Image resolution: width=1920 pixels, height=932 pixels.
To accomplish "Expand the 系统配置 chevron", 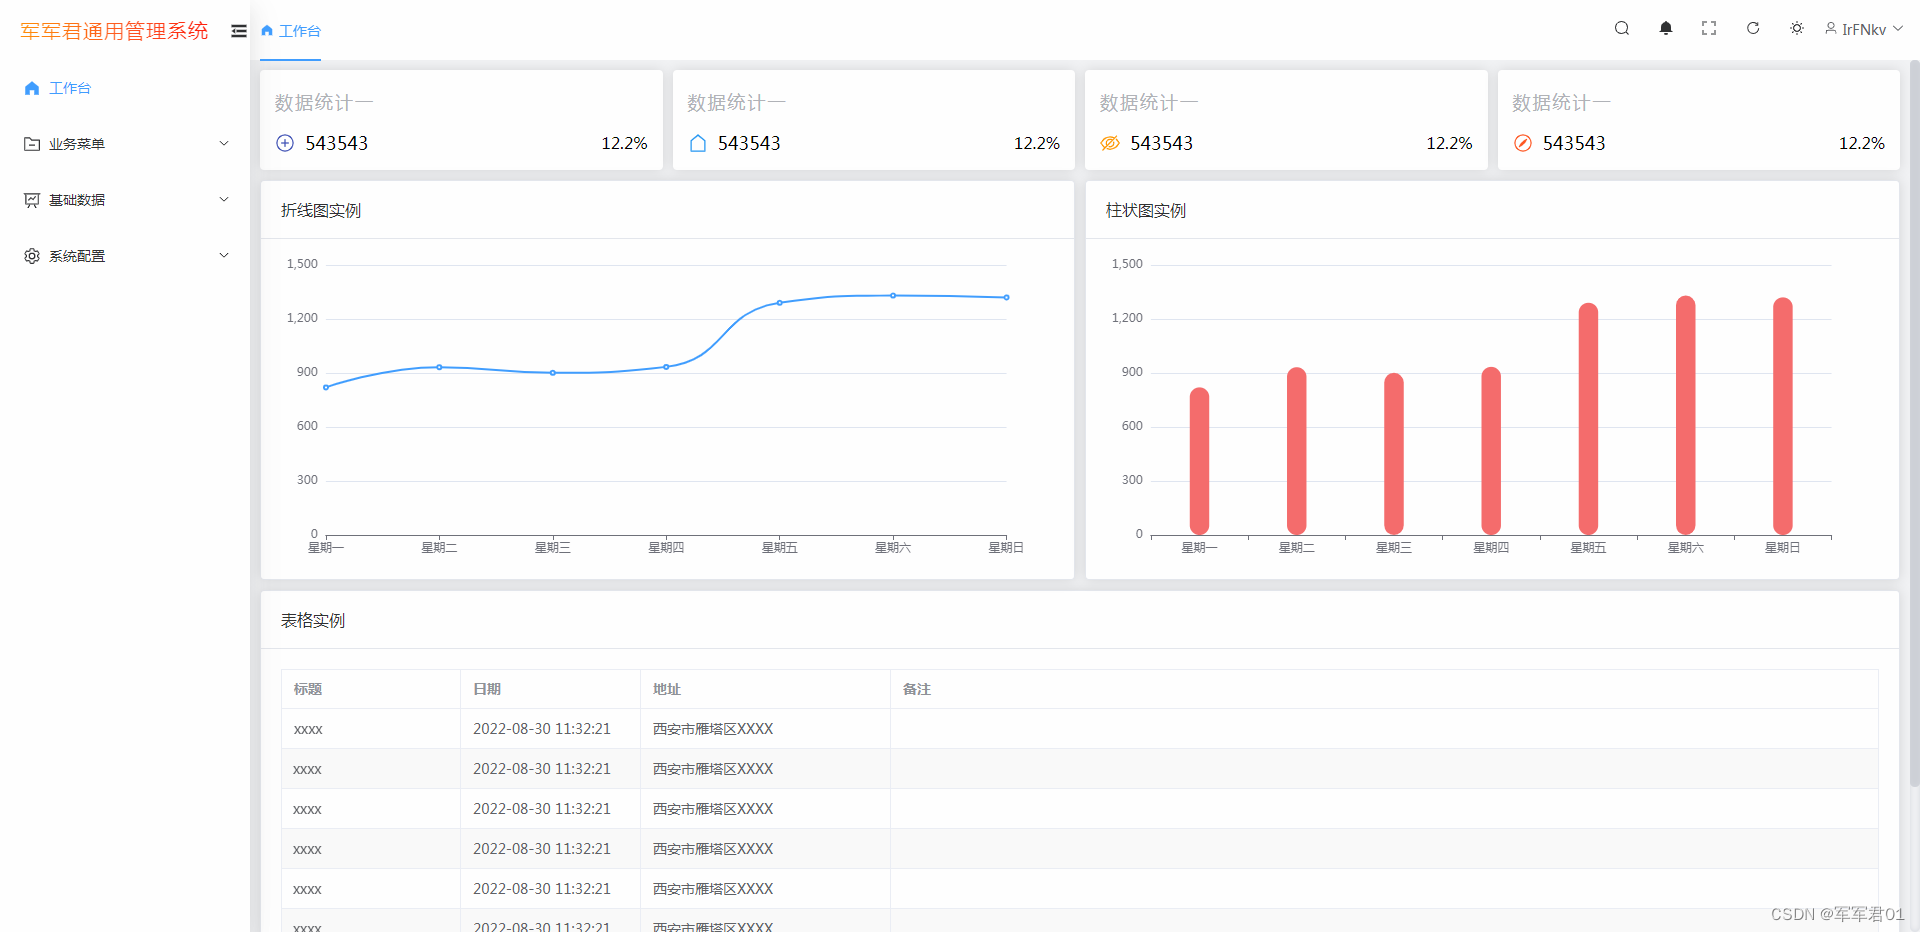I will click(x=224, y=255).
